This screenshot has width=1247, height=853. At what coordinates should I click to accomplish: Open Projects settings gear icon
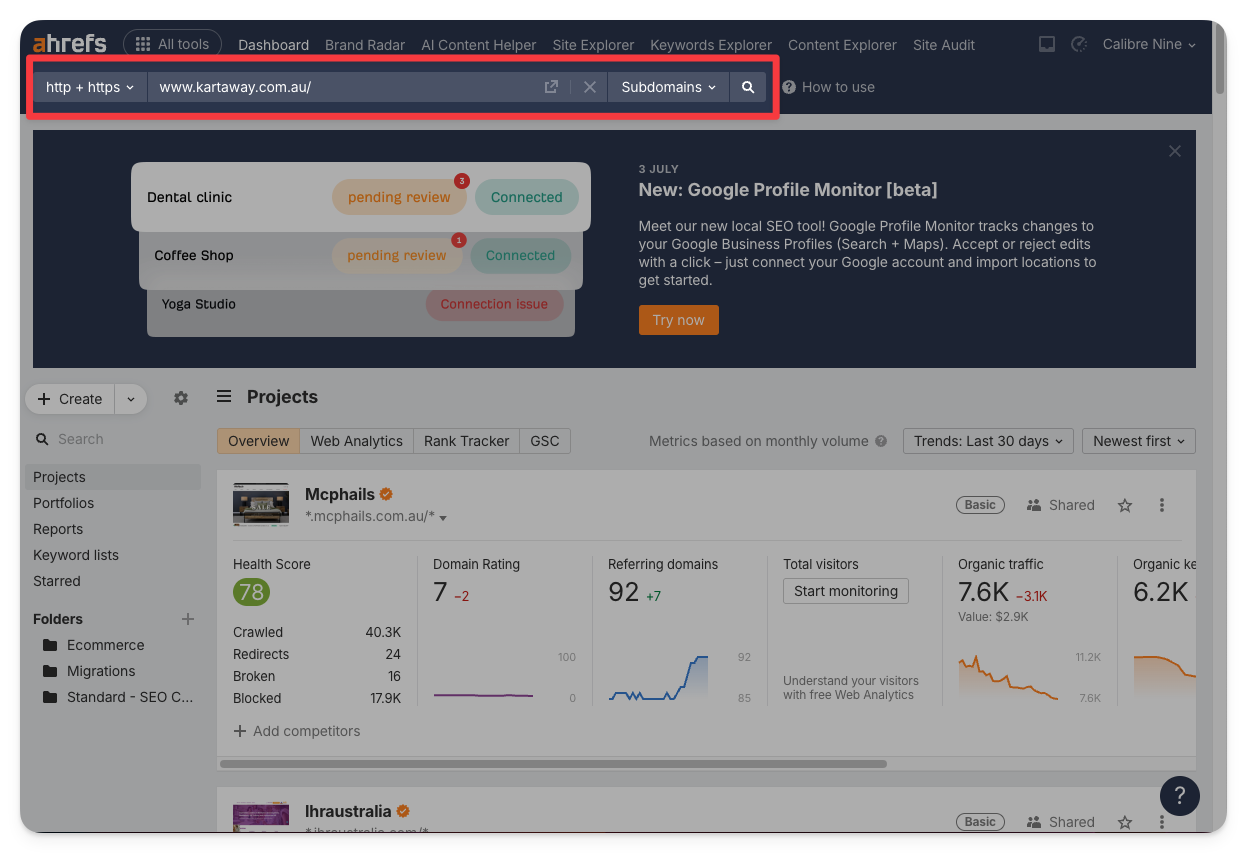[x=181, y=398]
